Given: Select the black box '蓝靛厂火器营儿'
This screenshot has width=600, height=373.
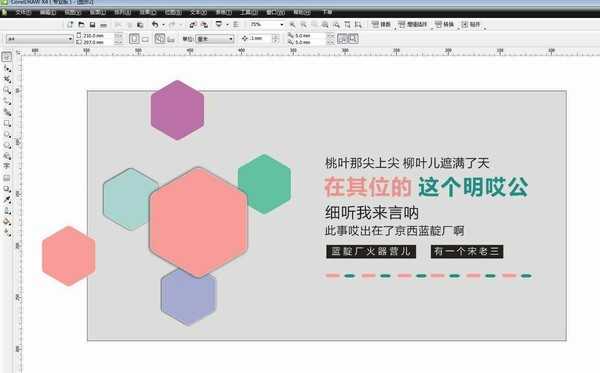Looking at the screenshot, I should (x=371, y=251).
